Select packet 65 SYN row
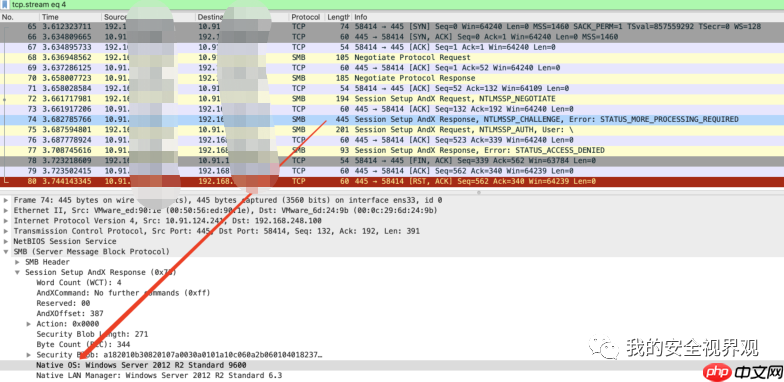Viewport: 784px width, 382px height. point(392,26)
